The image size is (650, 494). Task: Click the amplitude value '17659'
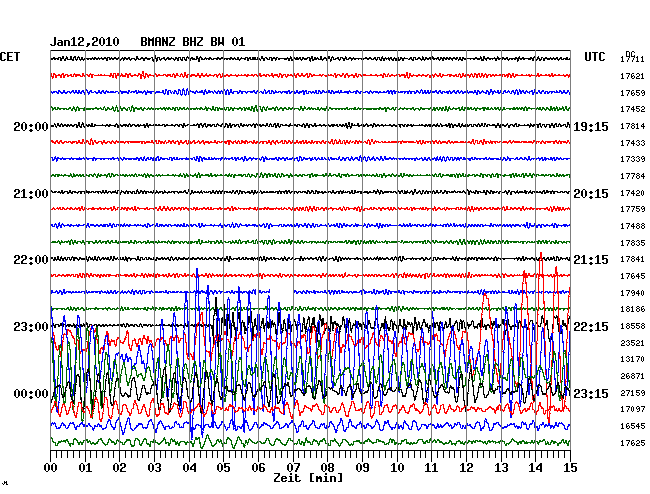point(633,93)
